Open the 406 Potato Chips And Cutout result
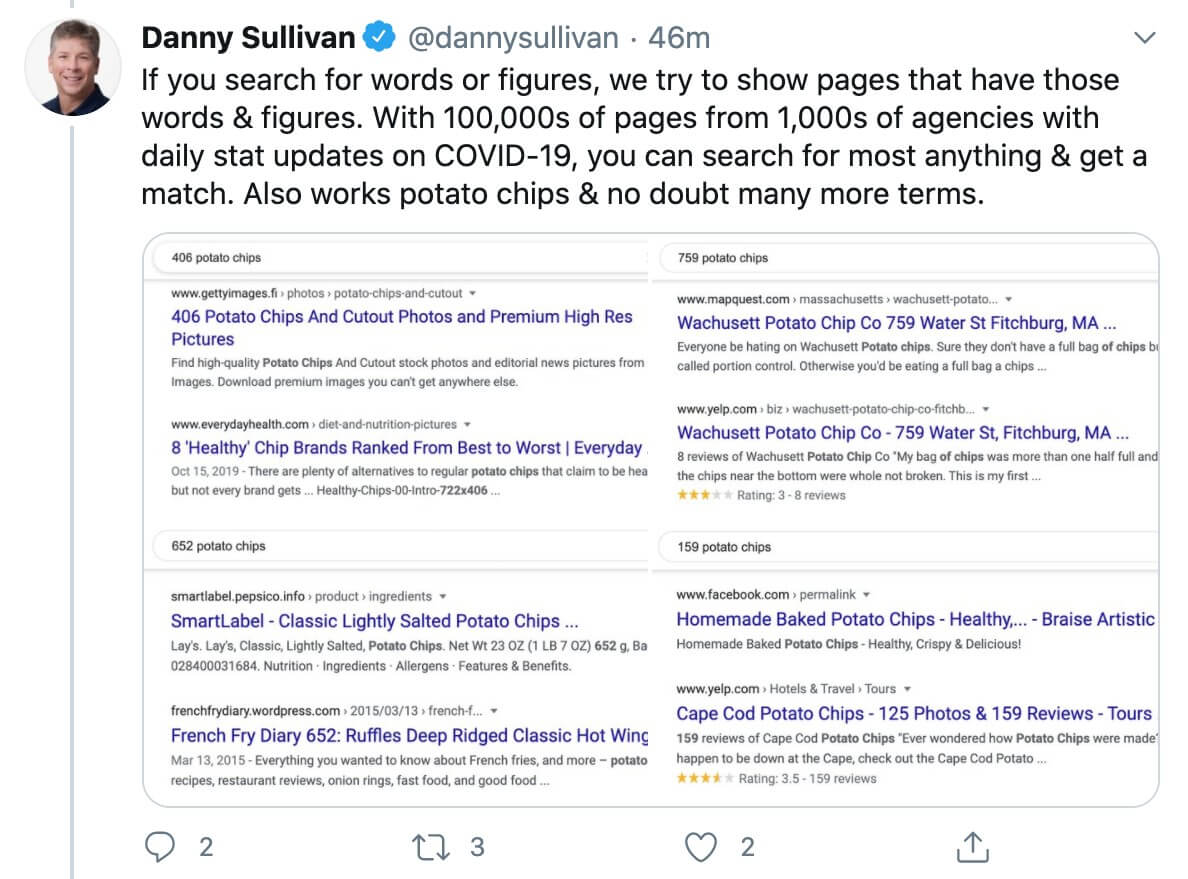 click(402, 327)
